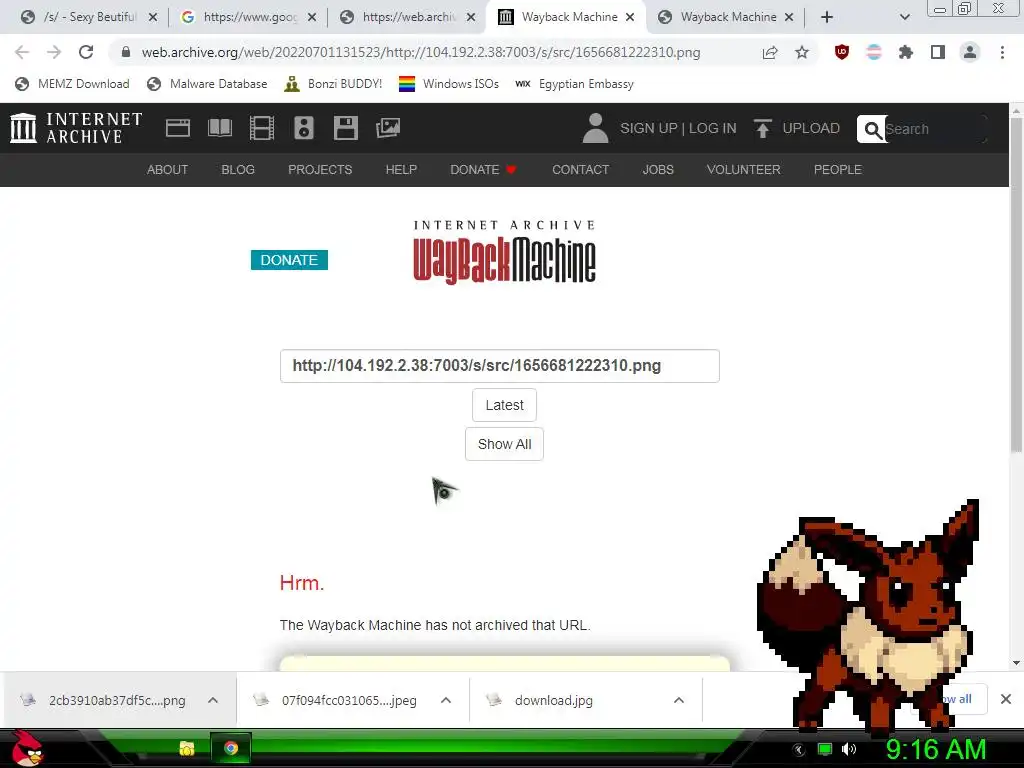Click the browser address bar URL
Screen dimensions: 1024x768
421,52
